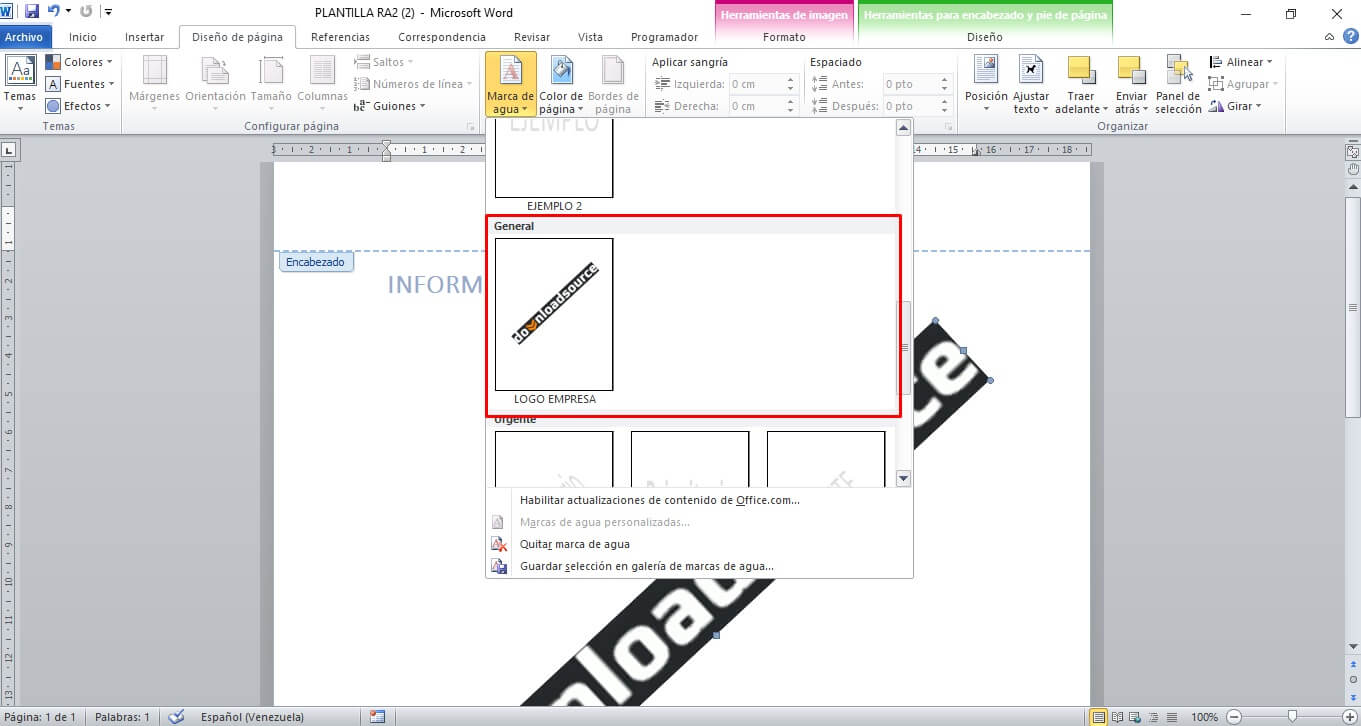Open the Guiones hyphenation dropdown
This screenshot has height=726, width=1361.
[x=390, y=106]
